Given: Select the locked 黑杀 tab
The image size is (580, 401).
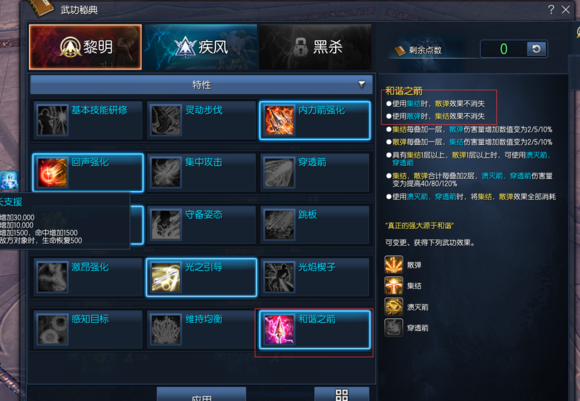Looking at the screenshot, I should point(315,47).
